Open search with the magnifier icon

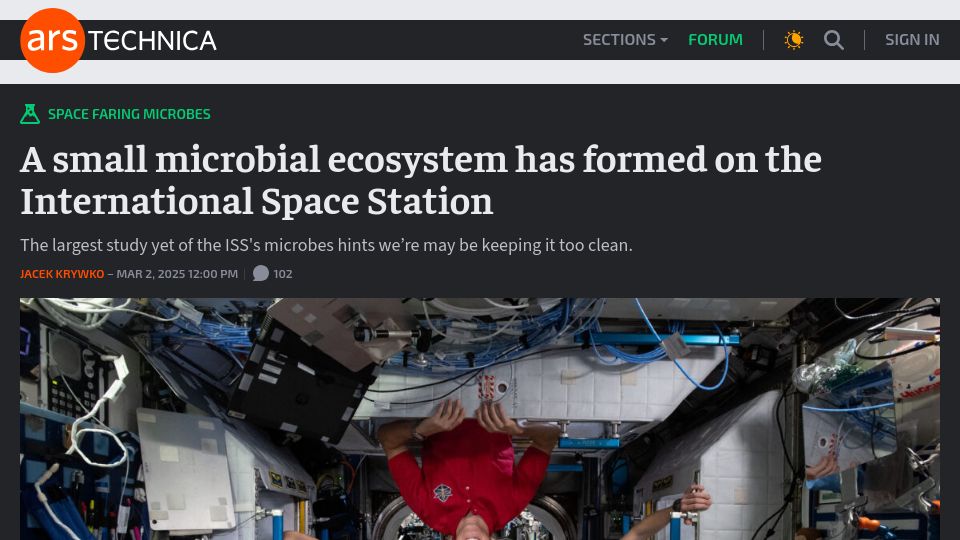[x=833, y=40]
